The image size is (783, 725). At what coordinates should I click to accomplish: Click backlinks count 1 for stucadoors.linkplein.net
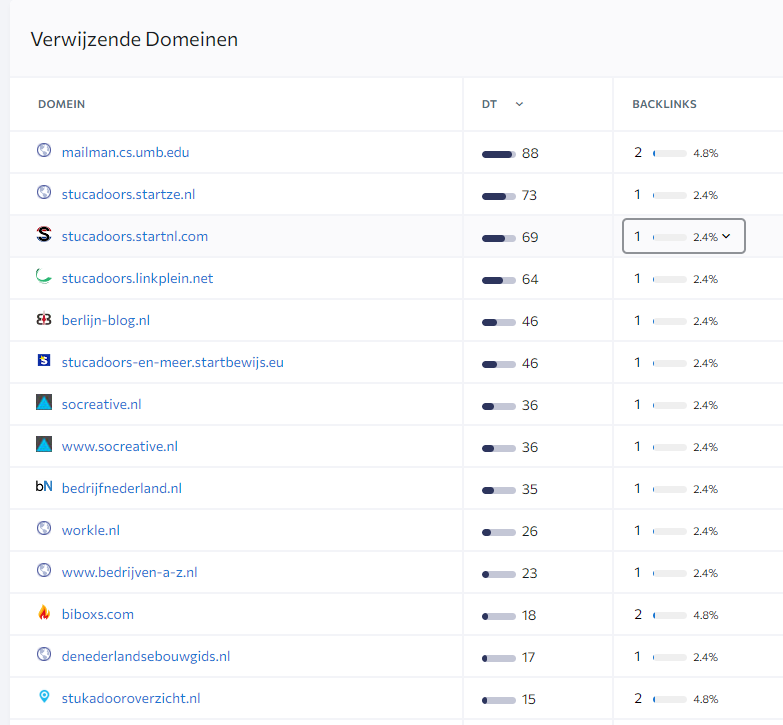pos(637,278)
